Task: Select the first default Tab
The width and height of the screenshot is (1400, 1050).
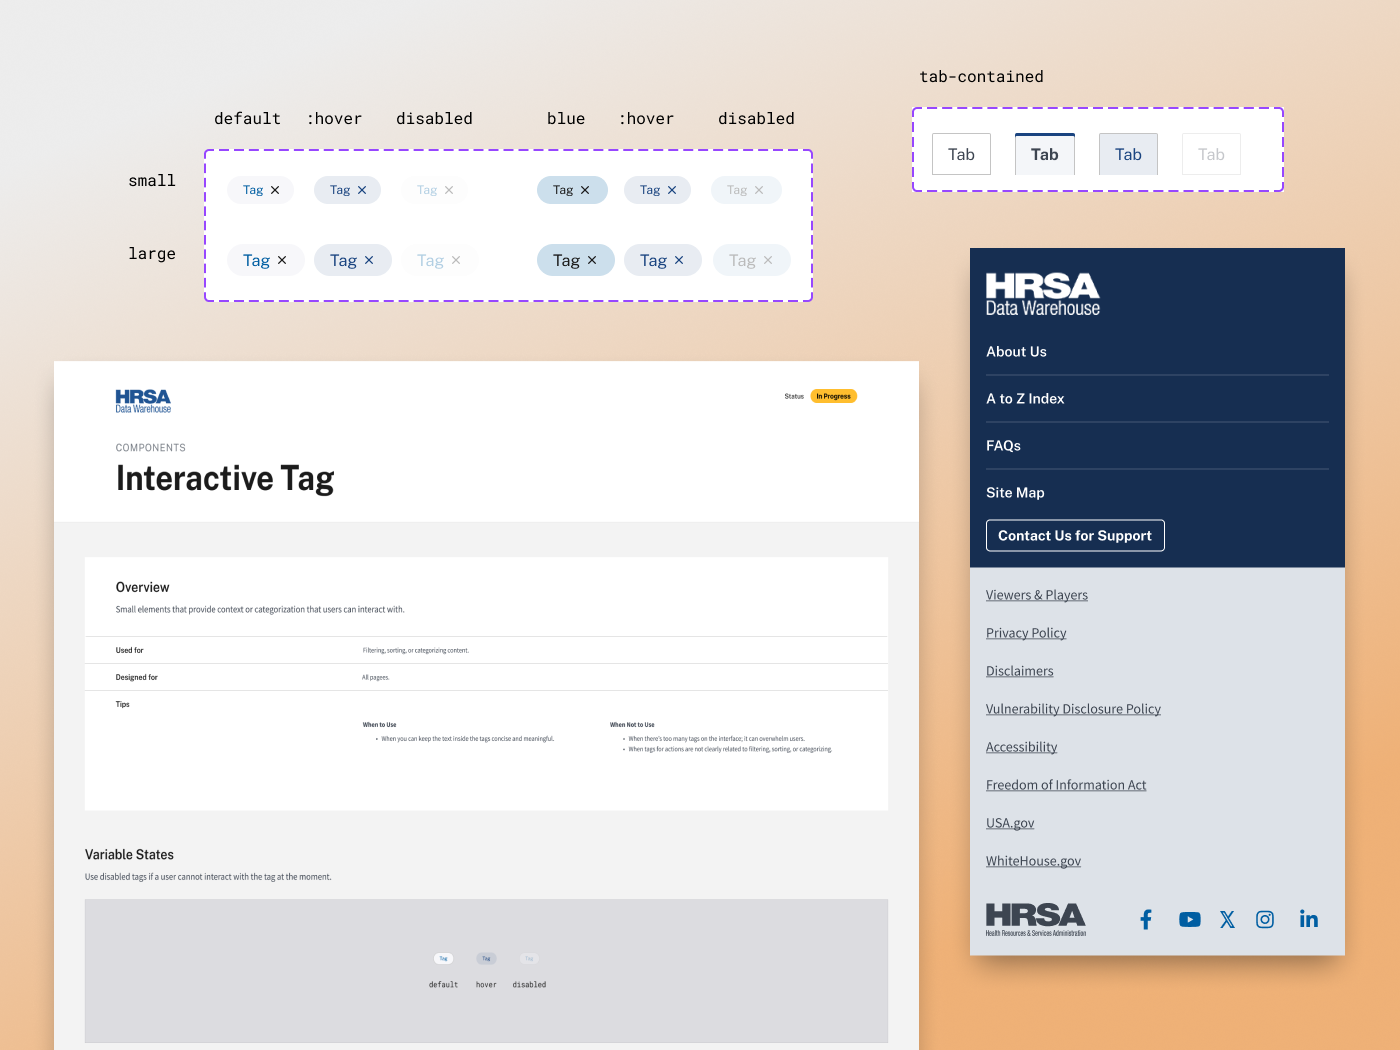Action: coord(961,155)
